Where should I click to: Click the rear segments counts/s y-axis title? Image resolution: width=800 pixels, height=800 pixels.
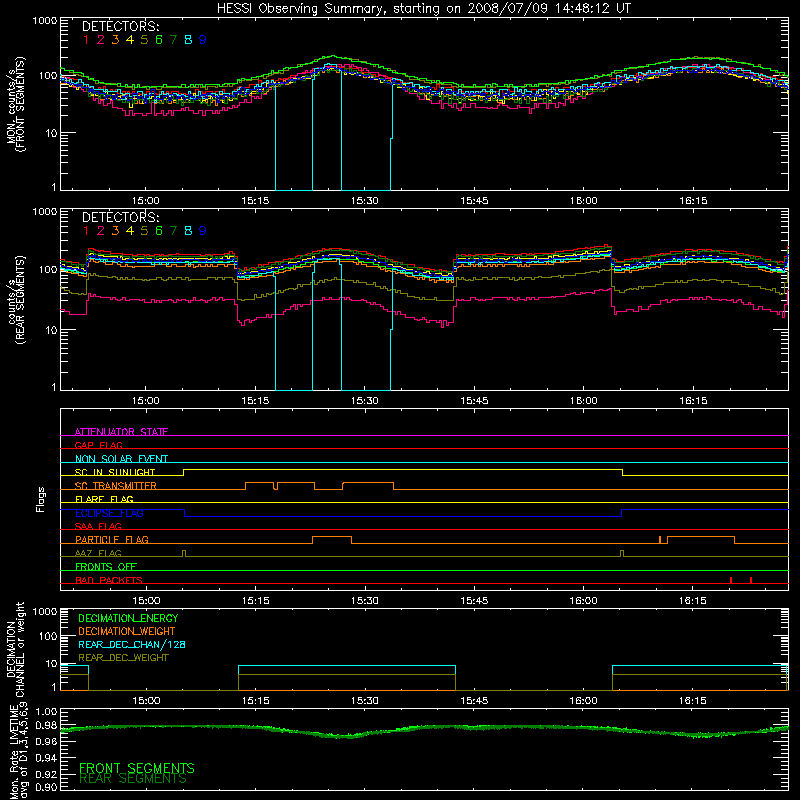pos(15,300)
